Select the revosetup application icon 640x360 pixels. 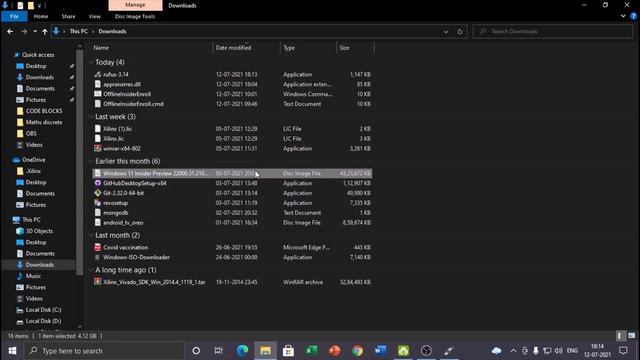[x=98, y=203]
